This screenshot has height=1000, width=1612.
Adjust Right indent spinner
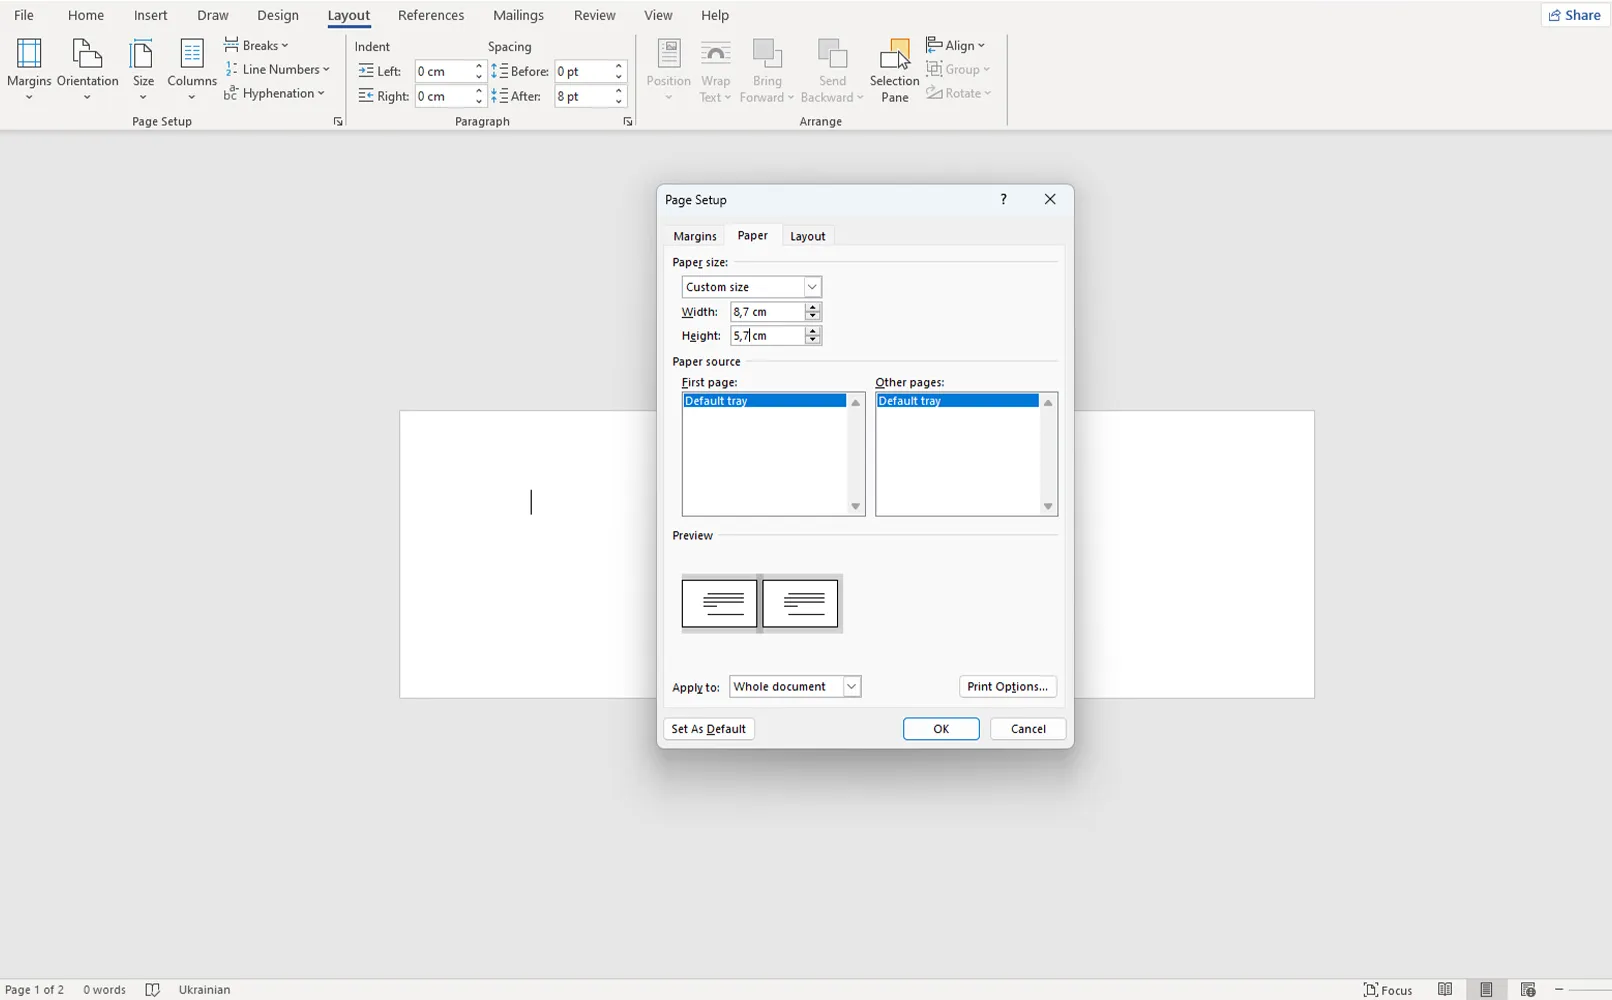(479, 96)
